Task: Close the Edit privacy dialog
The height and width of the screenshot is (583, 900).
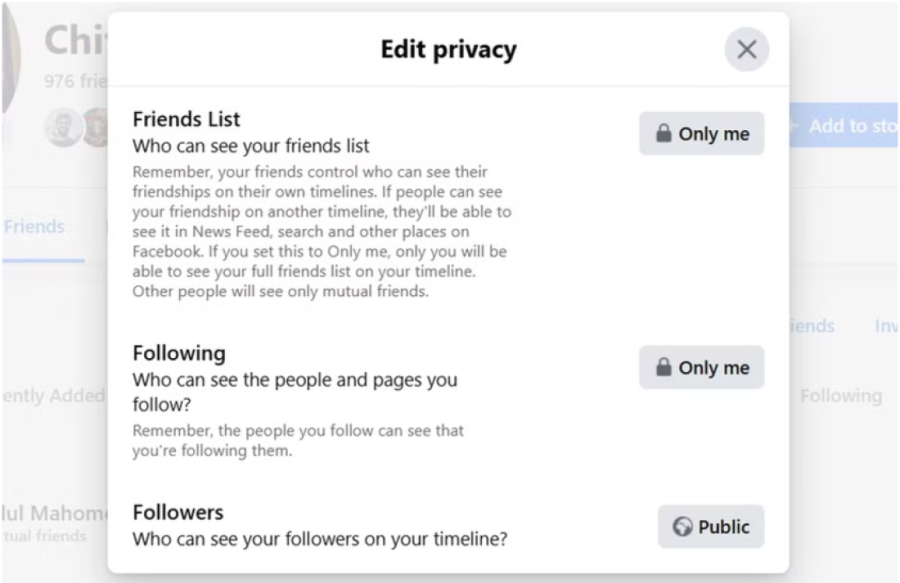Action: point(746,50)
